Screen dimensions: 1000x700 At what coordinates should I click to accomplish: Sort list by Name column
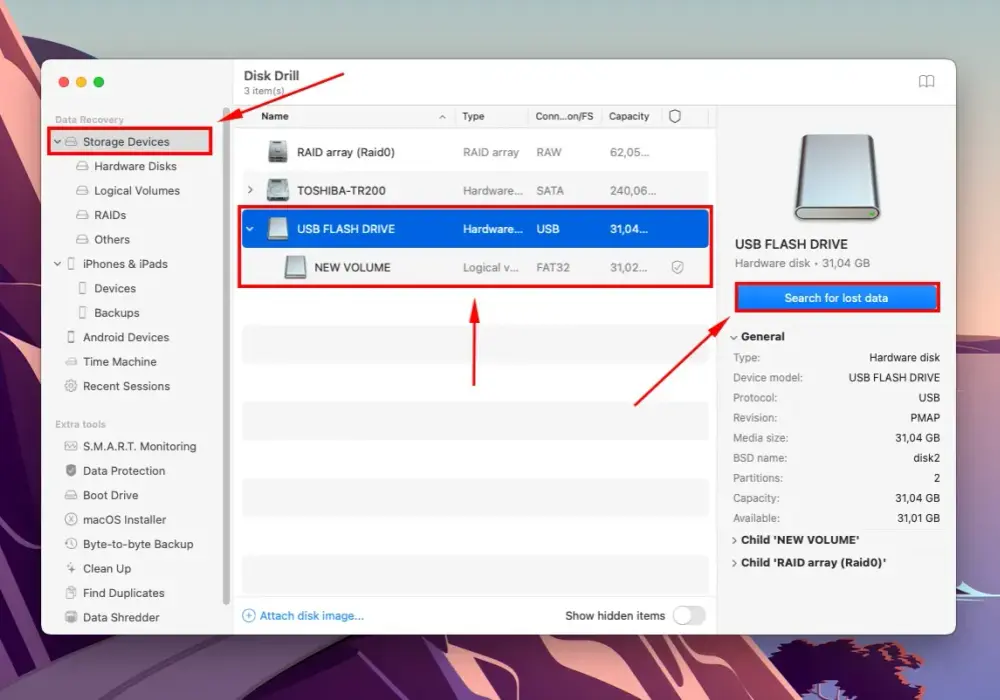pyautogui.click(x=275, y=116)
